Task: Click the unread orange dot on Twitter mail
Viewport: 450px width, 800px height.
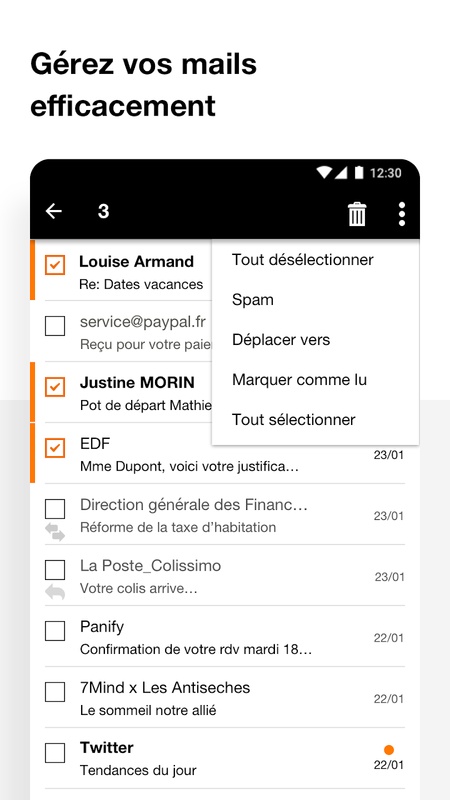Action: (389, 749)
